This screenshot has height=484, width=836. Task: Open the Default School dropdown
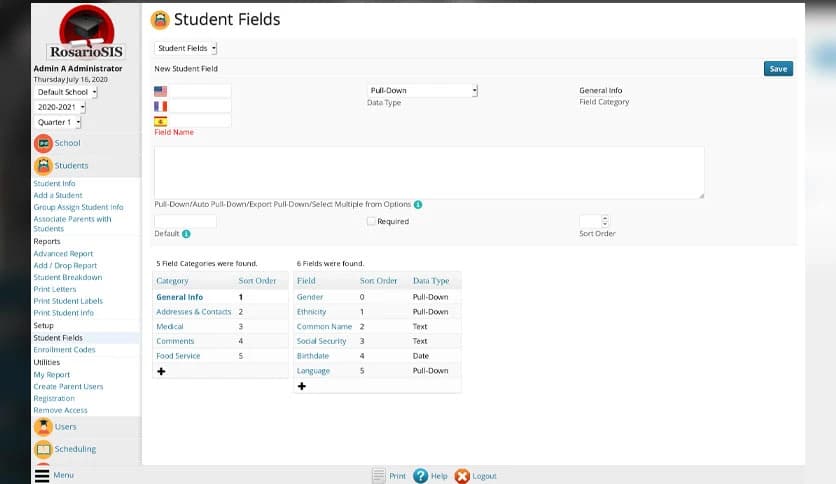(67, 92)
